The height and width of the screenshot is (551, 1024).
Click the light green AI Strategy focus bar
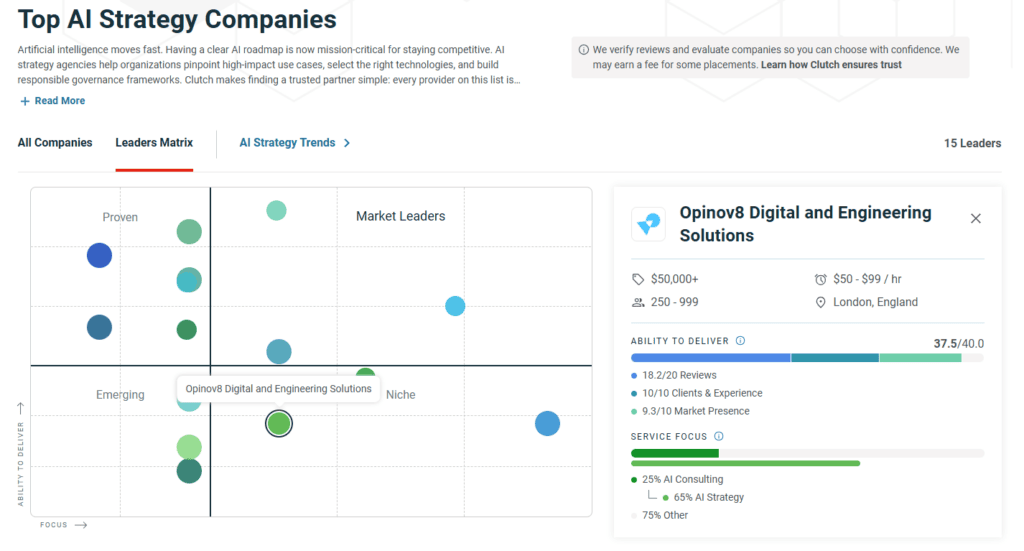click(x=745, y=464)
